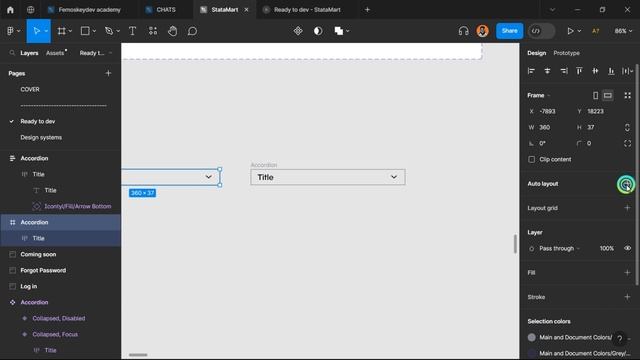Align top in Design panel
This screenshot has width=640, height=360.
pyautogui.click(x=579, y=71)
